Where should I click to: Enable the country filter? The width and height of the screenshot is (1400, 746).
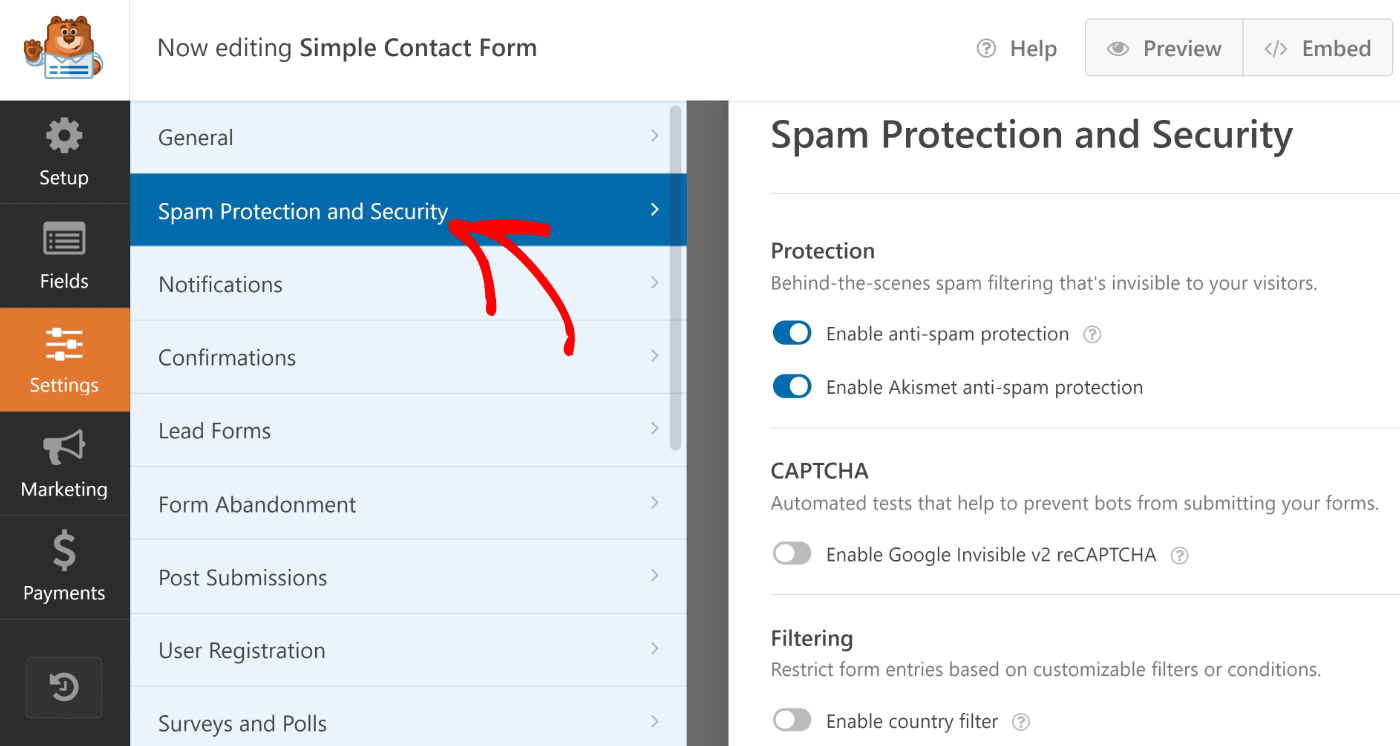coord(792,720)
